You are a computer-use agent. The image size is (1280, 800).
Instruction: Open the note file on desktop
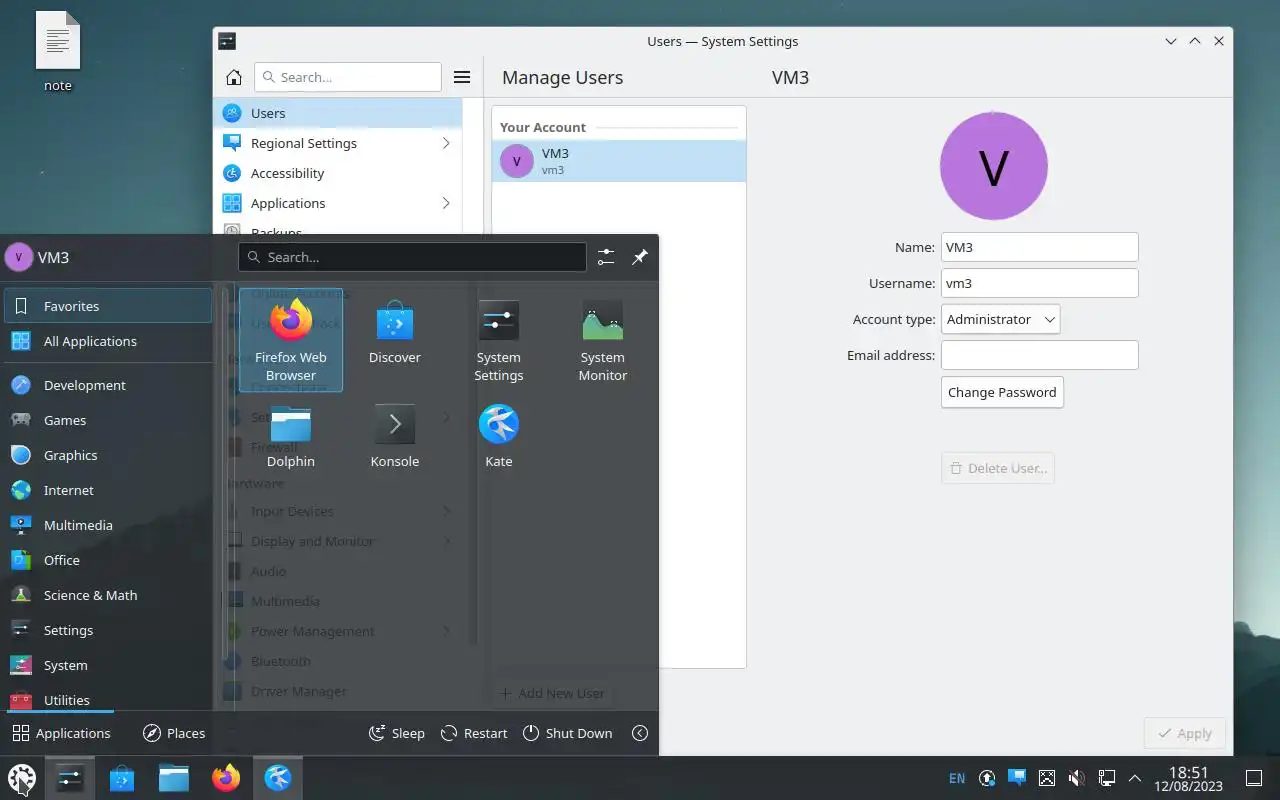point(58,53)
